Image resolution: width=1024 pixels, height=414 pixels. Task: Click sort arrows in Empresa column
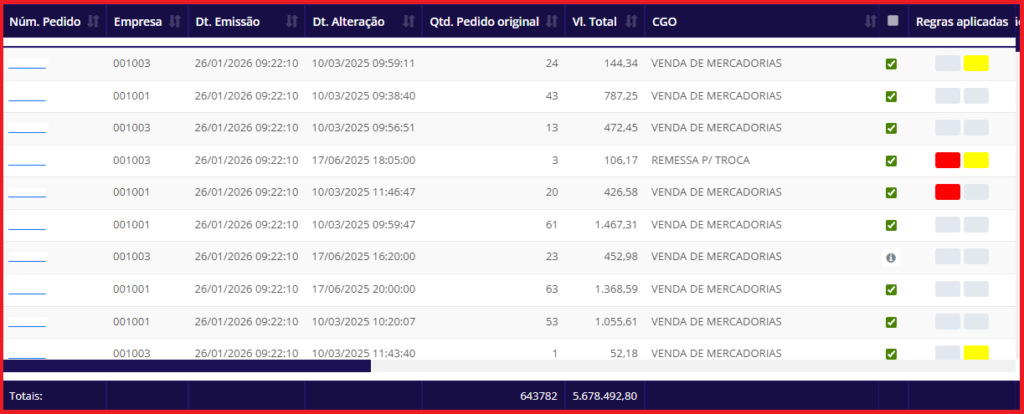coord(175,21)
